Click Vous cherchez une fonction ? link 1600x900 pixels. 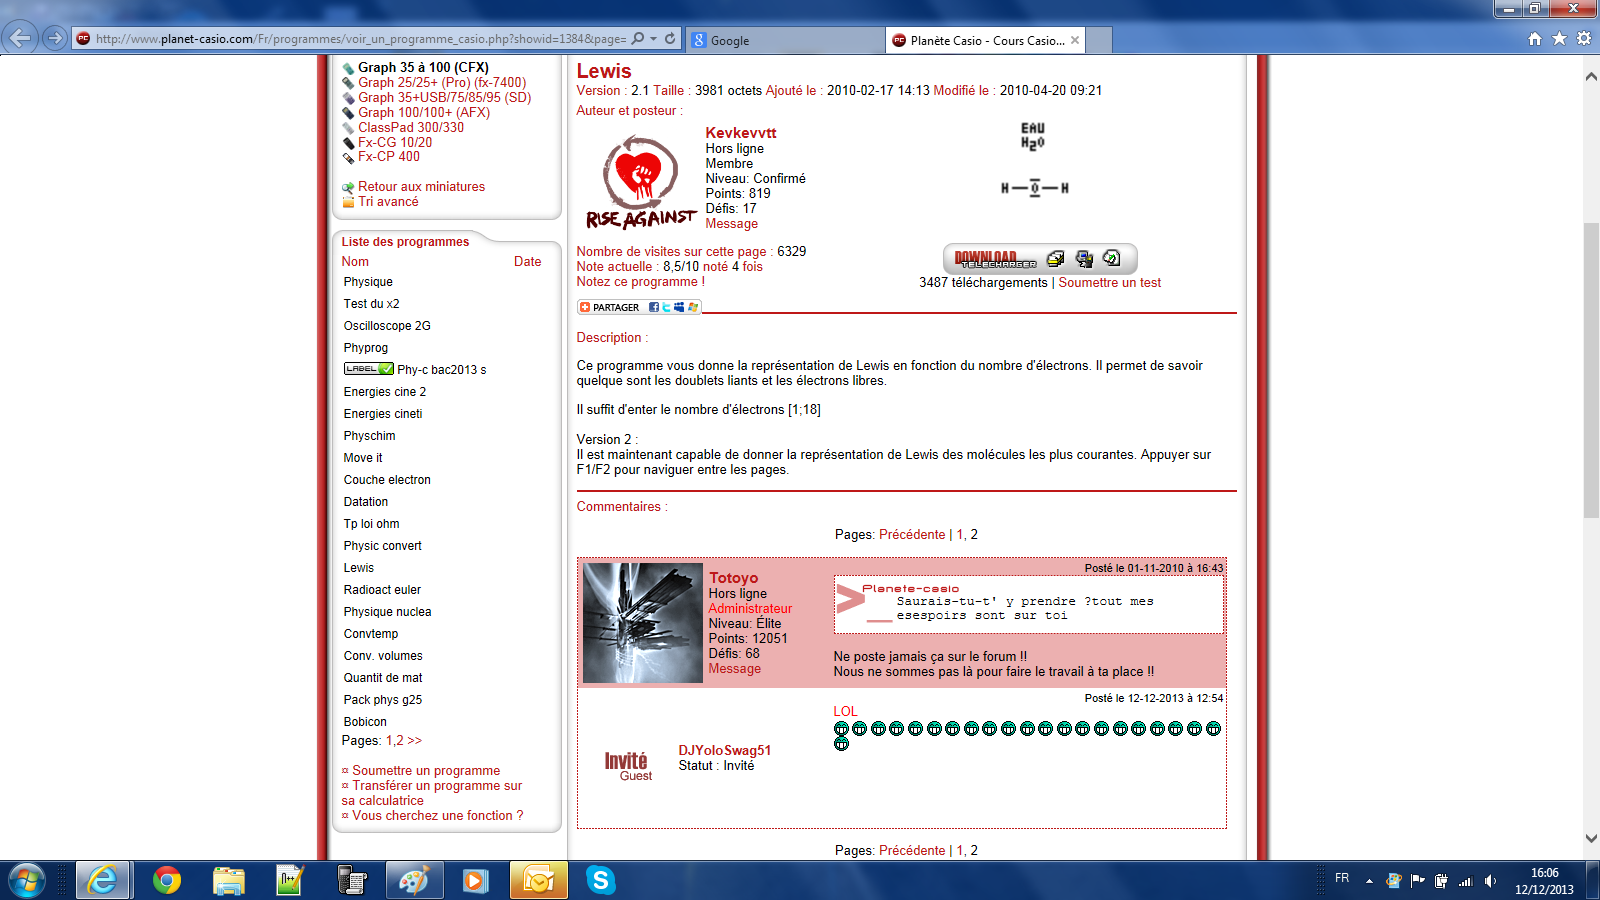[x=438, y=816]
